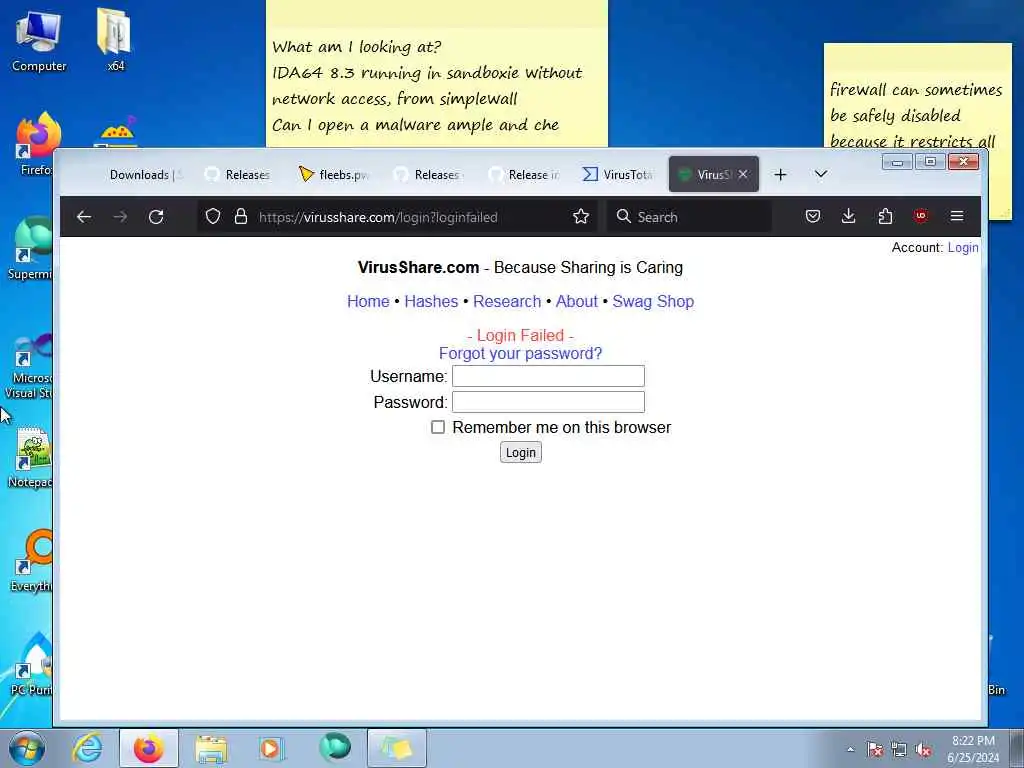This screenshot has height=768, width=1024.
Task: Click the Action Center flag icon
Action: coord(874,750)
